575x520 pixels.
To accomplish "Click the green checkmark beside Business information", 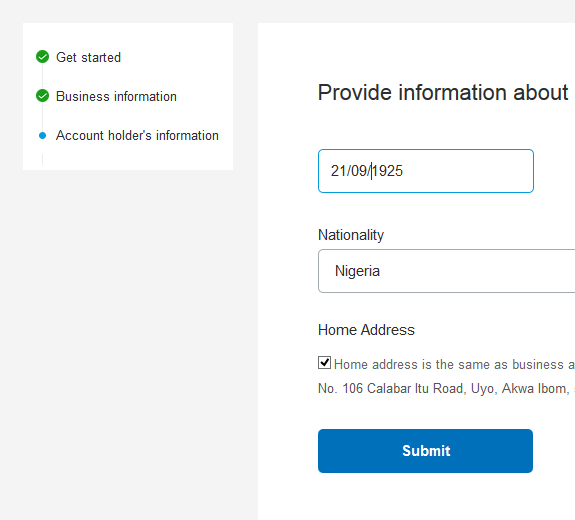I will click(43, 96).
